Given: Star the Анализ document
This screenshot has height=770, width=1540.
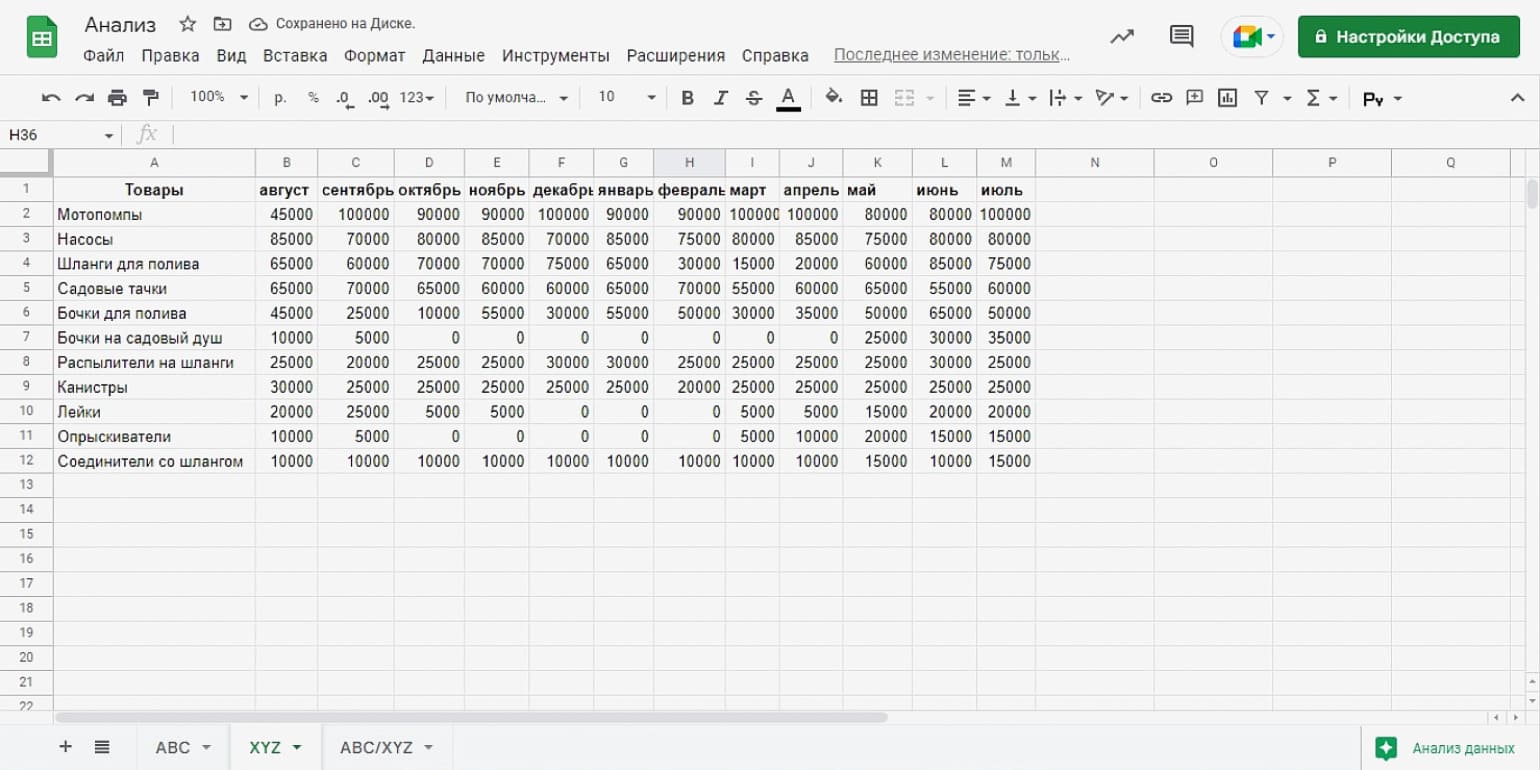Looking at the screenshot, I should point(187,24).
